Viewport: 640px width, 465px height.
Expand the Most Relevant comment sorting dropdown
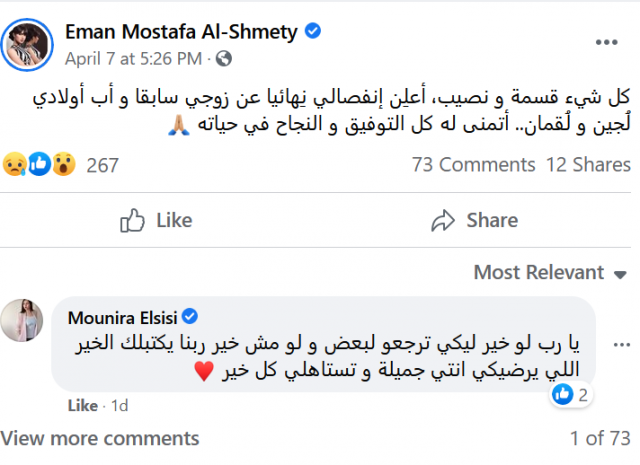tap(548, 272)
